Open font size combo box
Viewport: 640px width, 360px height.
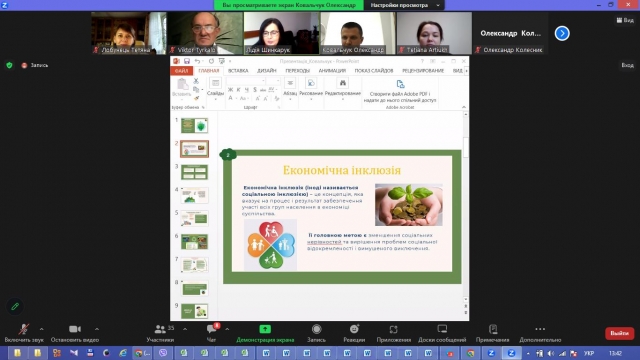point(273,81)
